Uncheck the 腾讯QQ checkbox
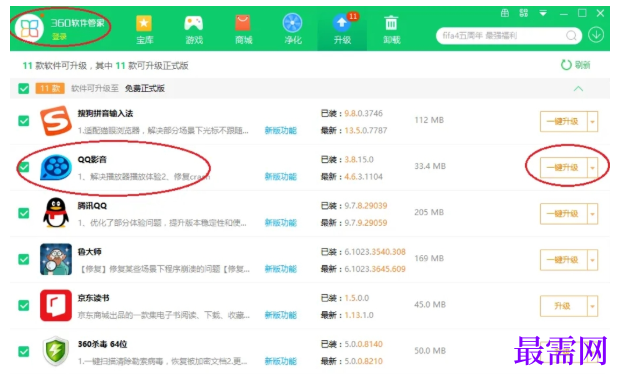626x382 pixels. coord(24,213)
